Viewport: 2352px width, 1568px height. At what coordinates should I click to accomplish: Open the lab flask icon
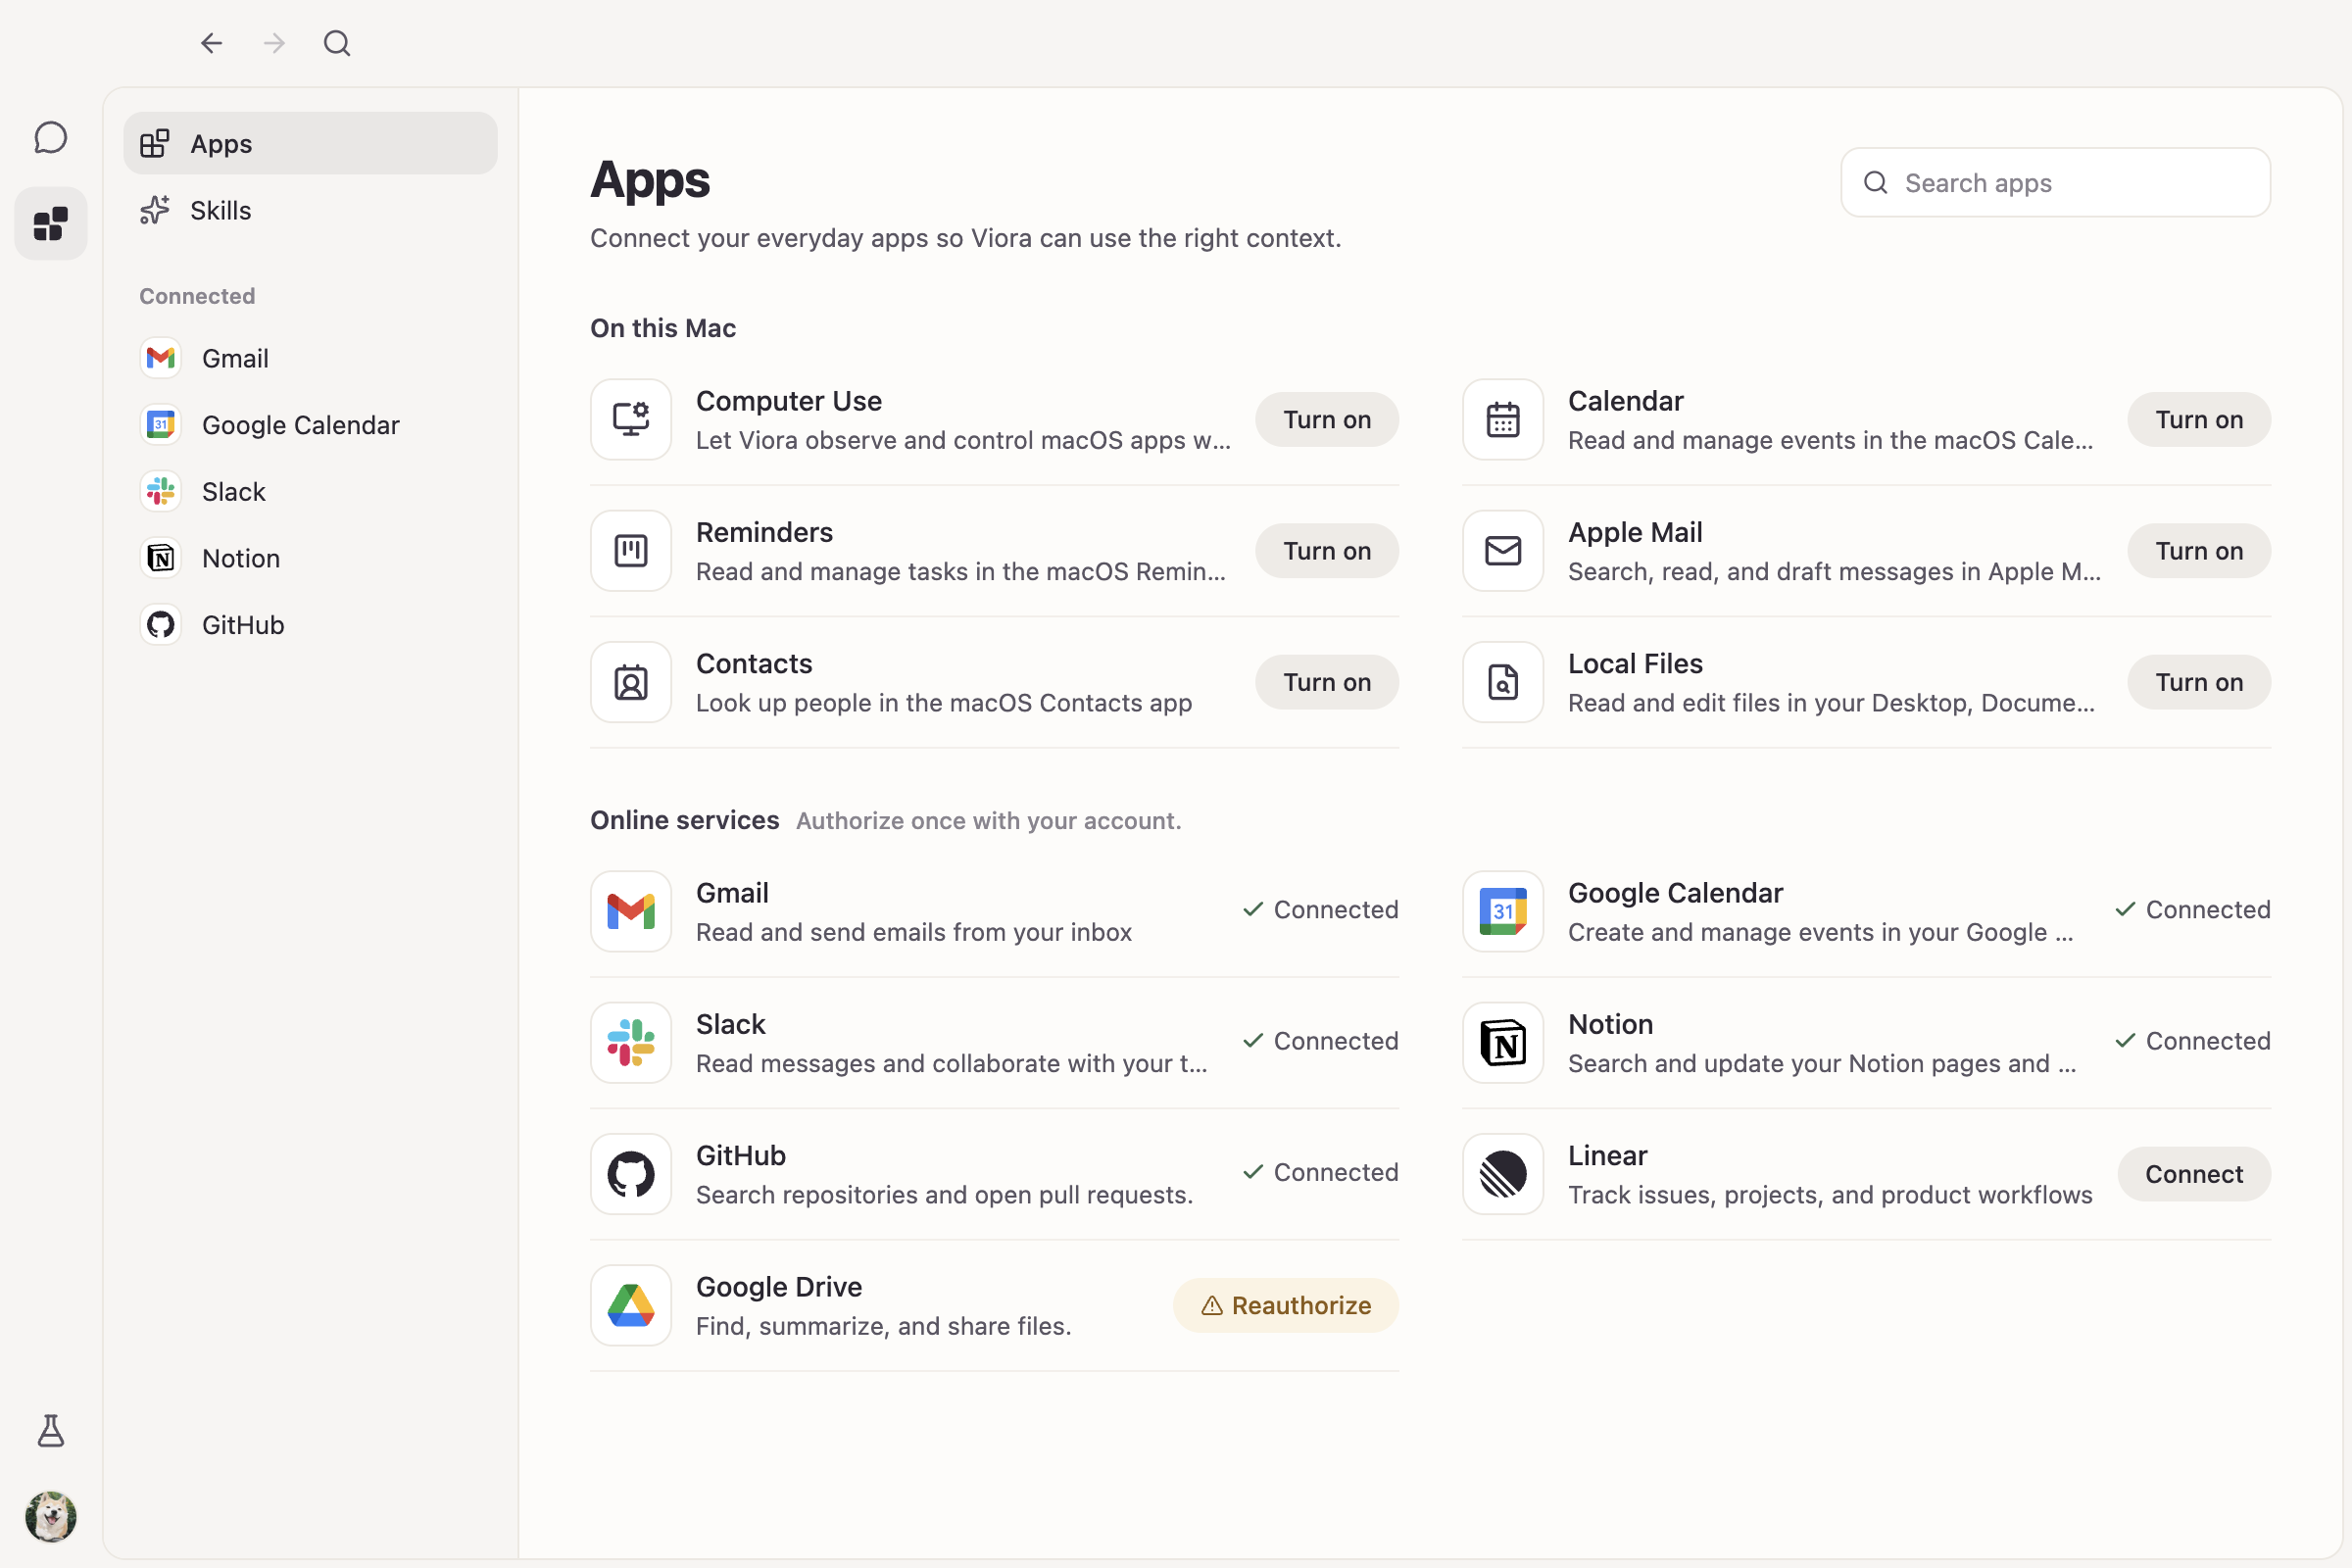click(51, 1431)
